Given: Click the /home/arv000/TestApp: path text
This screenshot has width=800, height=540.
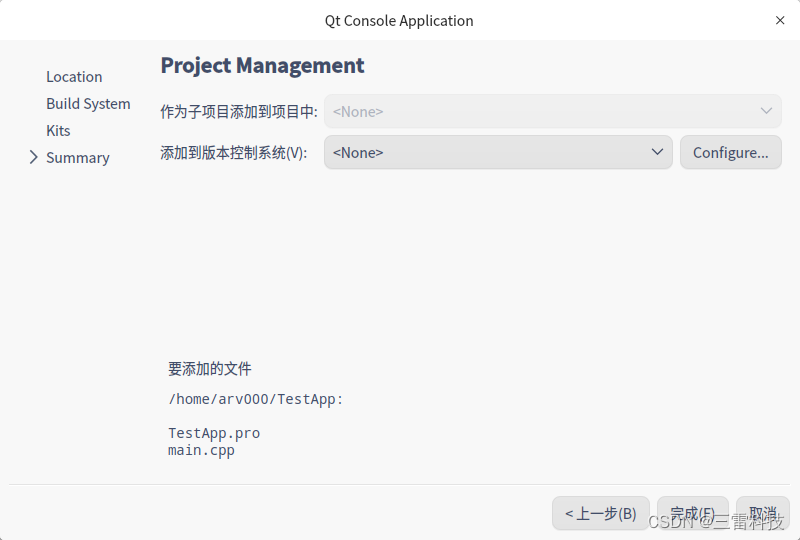Looking at the screenshot, I should pyautogui.click(x=256, y=399).
